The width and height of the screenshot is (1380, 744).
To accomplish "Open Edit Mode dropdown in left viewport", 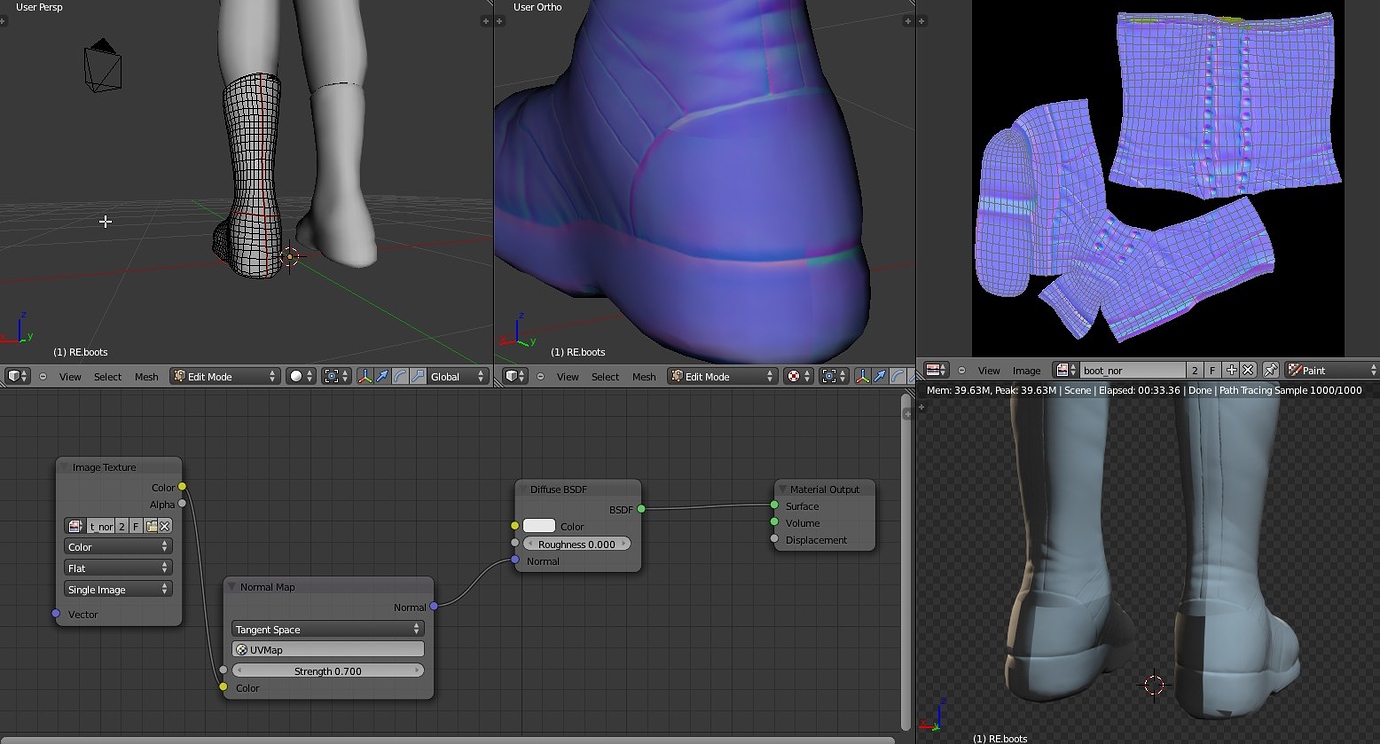I will (224, 376).
